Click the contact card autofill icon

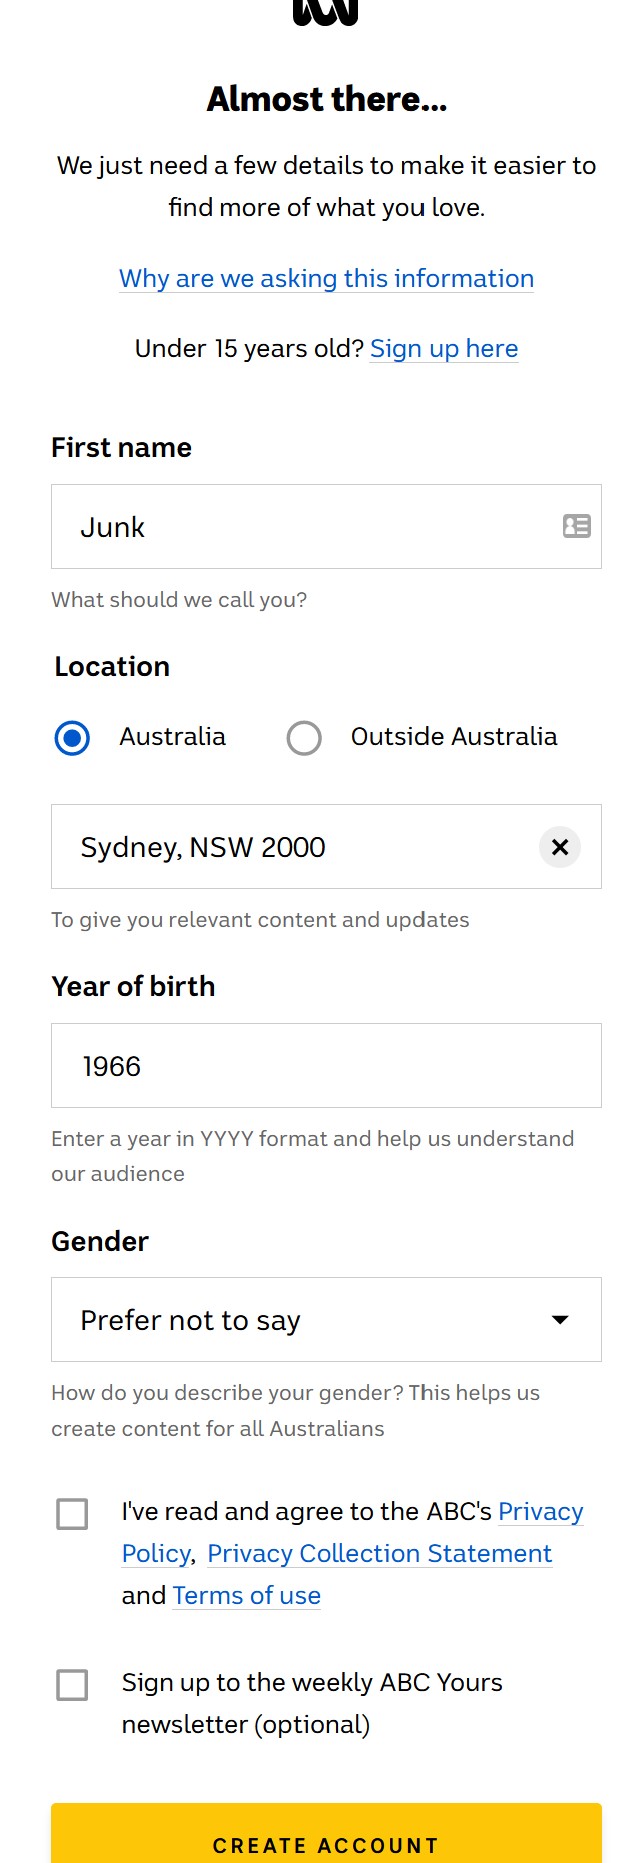click(577, 526)
